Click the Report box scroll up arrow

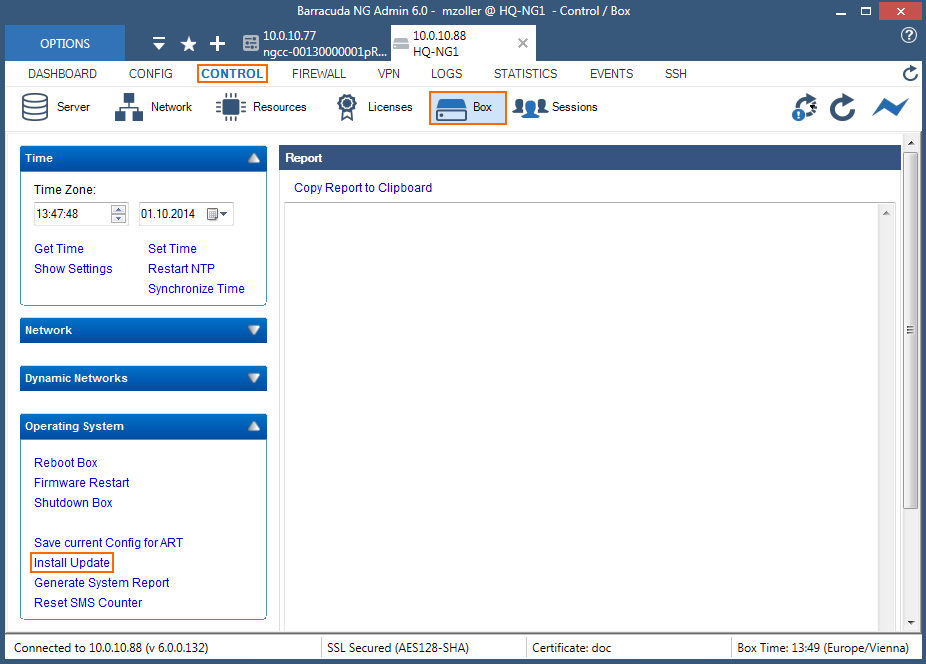point(886,213)
